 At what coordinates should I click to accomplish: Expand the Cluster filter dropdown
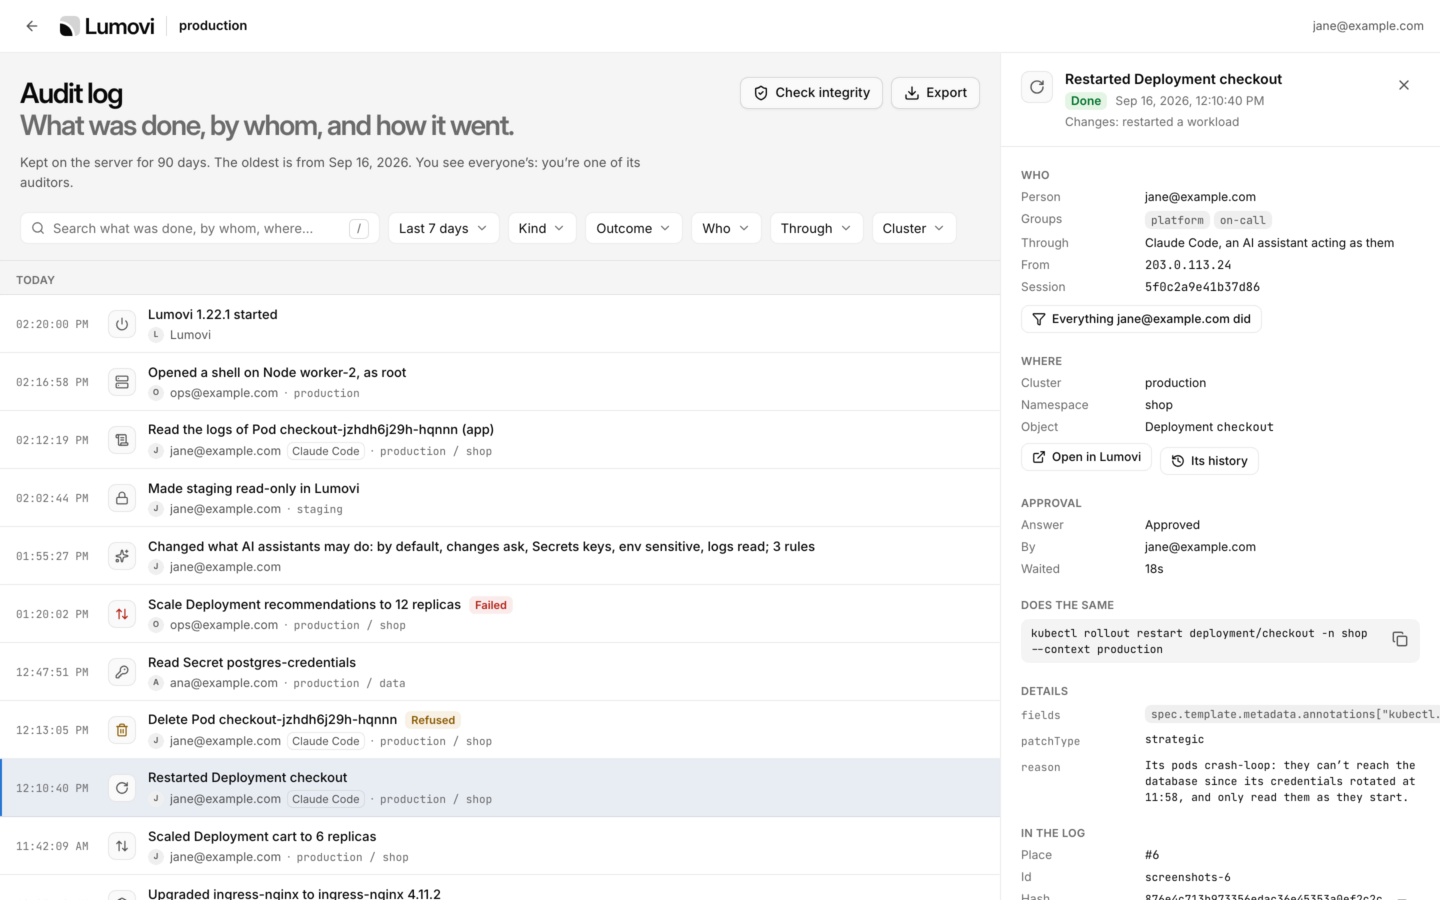[914, 228]
